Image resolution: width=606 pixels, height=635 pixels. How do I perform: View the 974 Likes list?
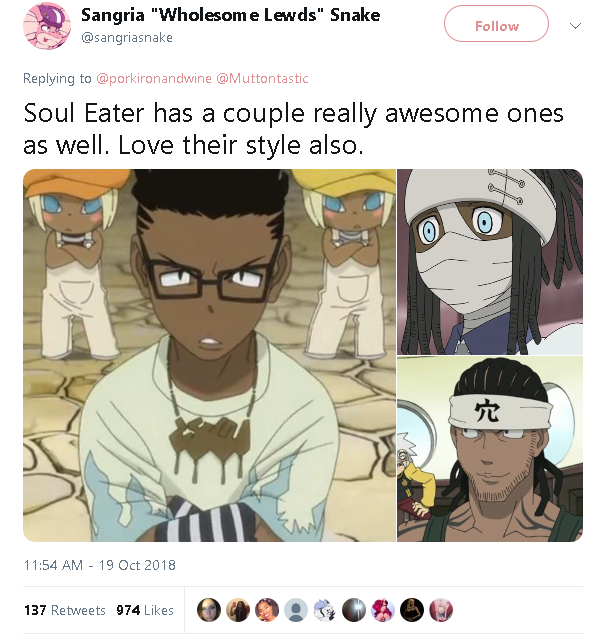coord(145,610)
